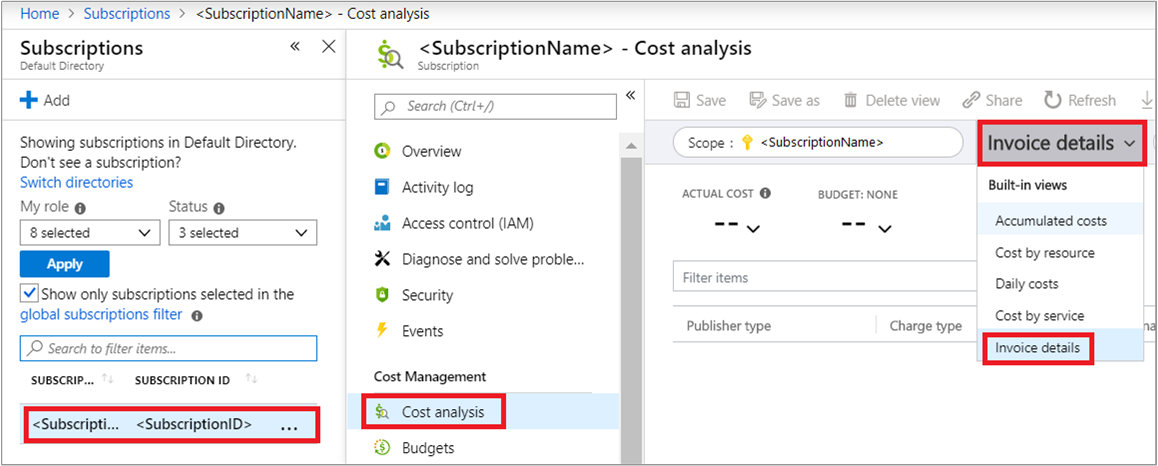The image size is (1158, 466).
Task: Click the Add plus icon
Action: (29, 100)
